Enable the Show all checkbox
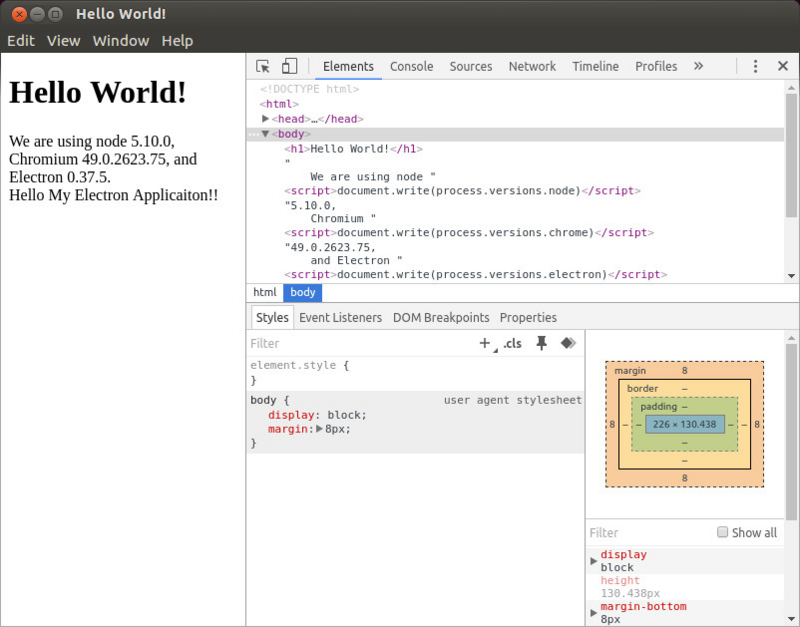Screen dimensions: 800x627 coord(723,532)
